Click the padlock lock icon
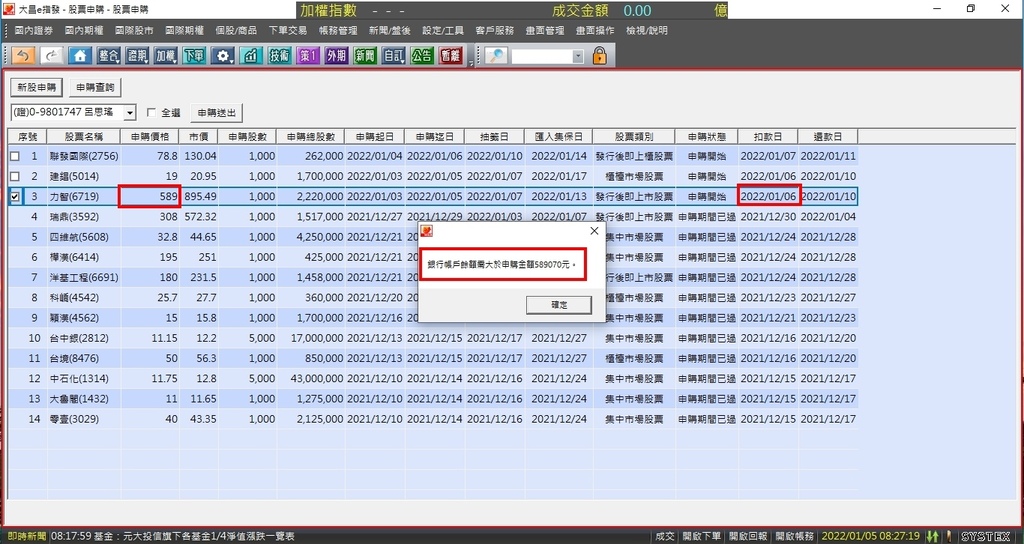1024x544 pixels. [600, 56]
